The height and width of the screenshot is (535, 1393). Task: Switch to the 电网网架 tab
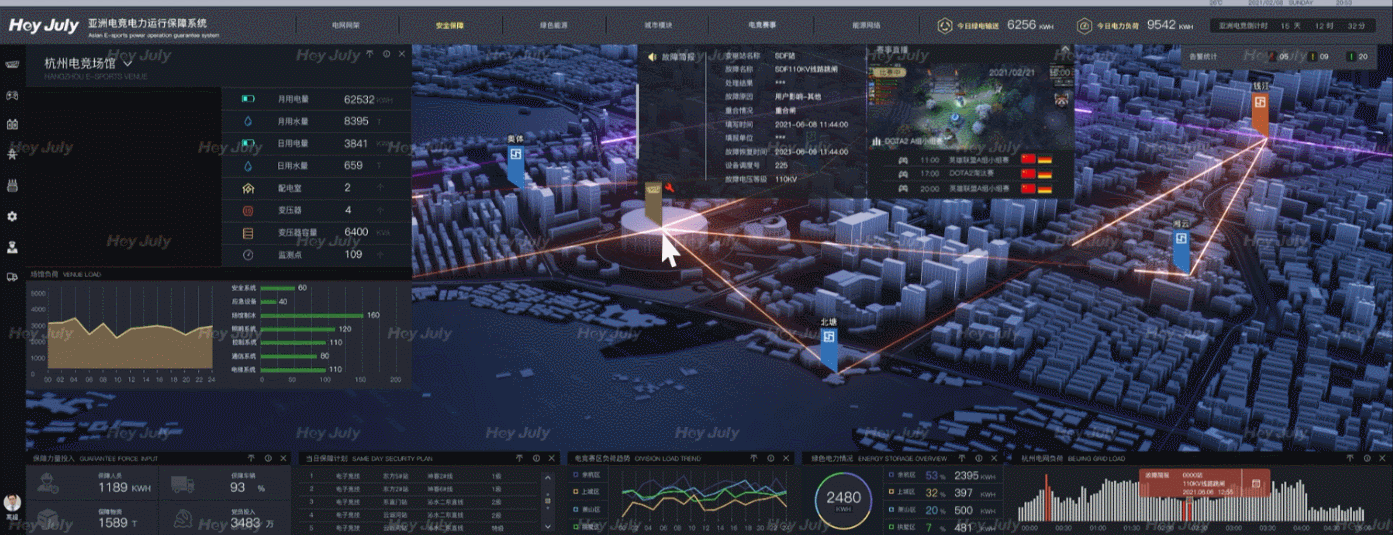pyautogui.click(x=345, y=25)
